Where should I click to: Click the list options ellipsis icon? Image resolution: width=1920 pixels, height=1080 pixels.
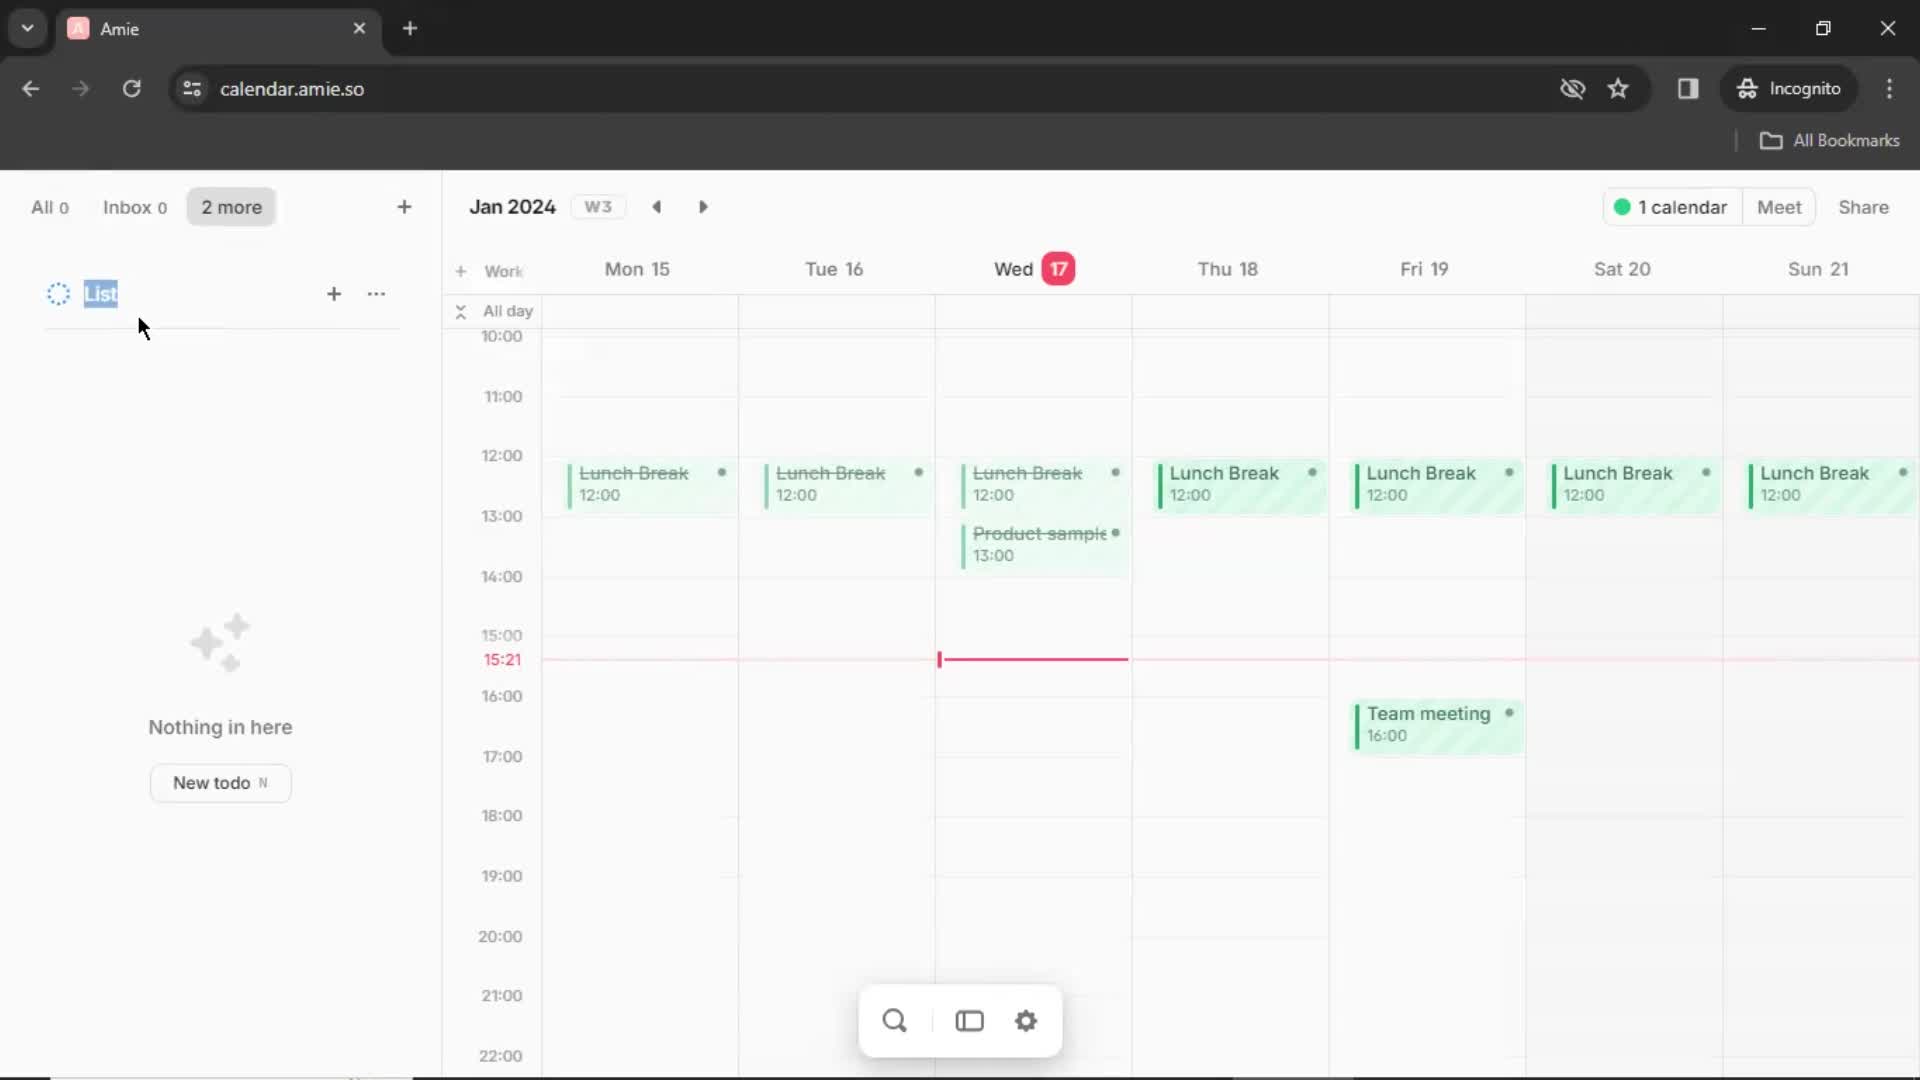[x=376, y=293]
